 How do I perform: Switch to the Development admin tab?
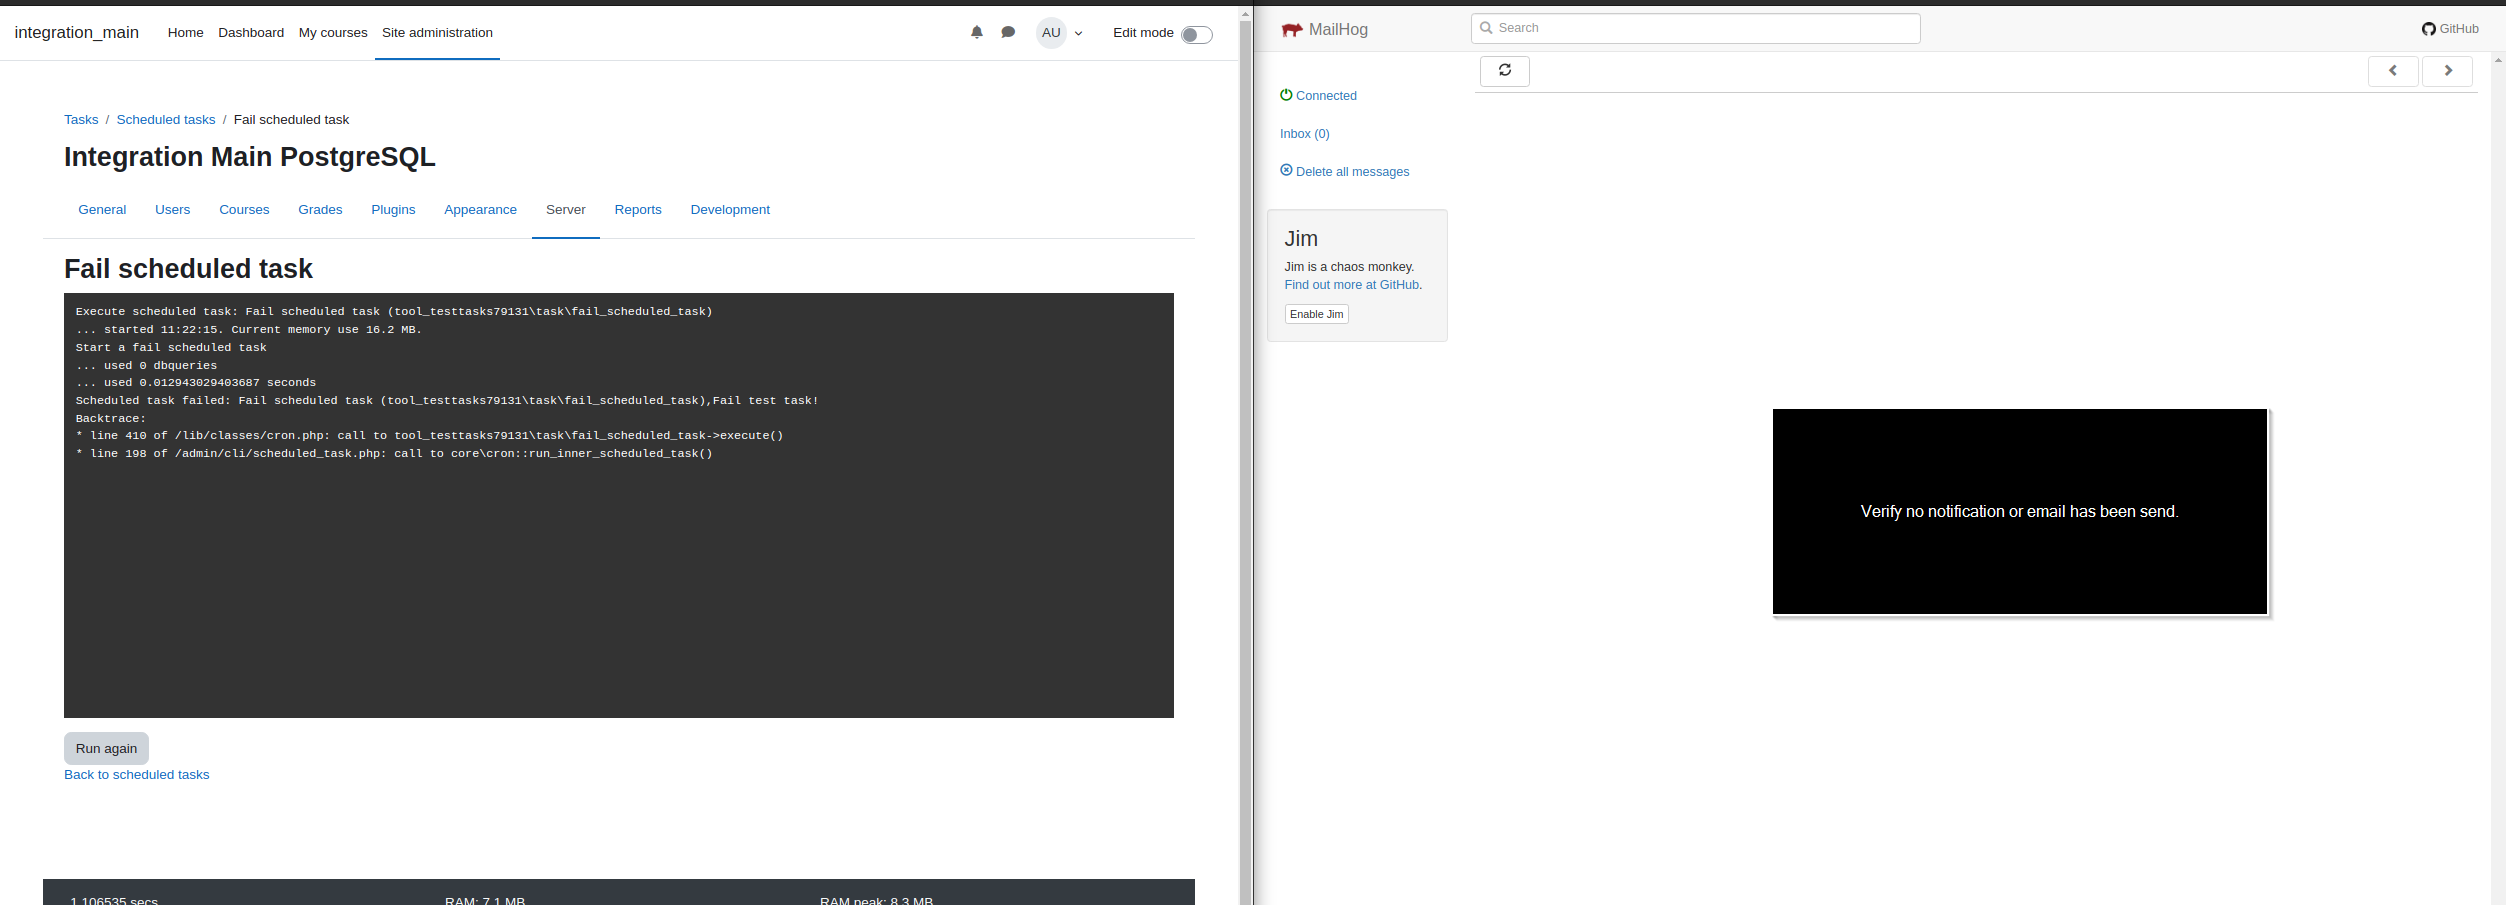pyautogui.click(x=730, y=209)
